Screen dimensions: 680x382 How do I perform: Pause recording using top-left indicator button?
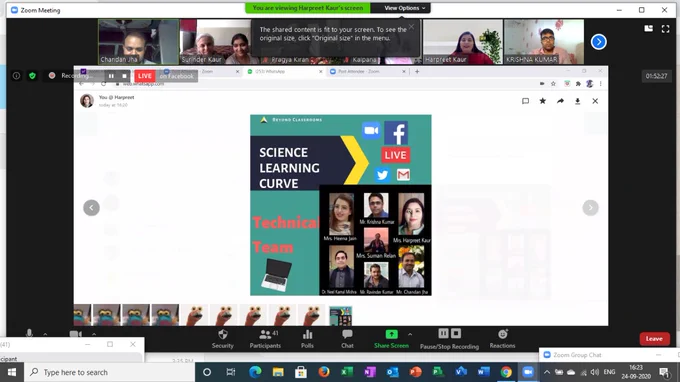111,76
